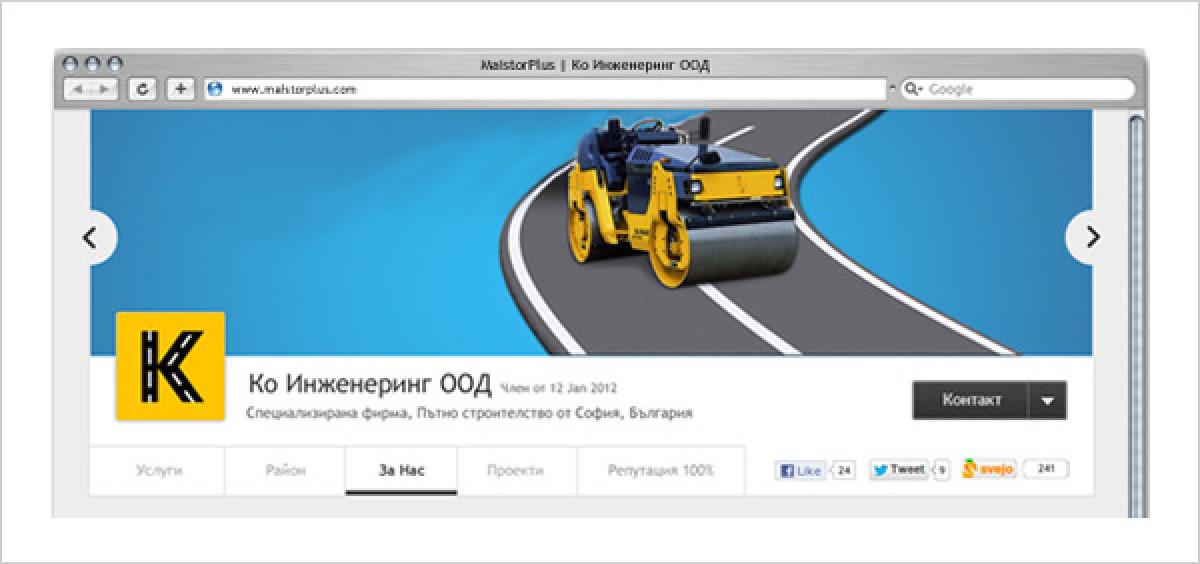1200x564 pixels.
Task: Expand the dropdown arrow beside Контакт
Action: pyautogui.click(x=1047, y=400)
